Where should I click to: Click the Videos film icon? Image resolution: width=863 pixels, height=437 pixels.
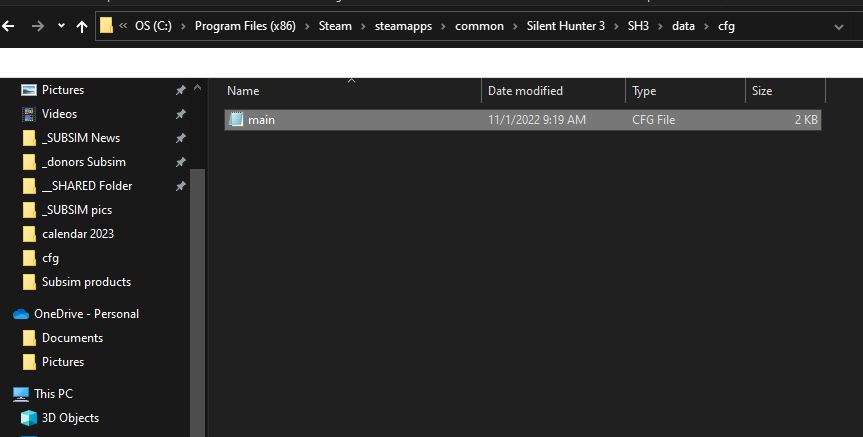[x=29, y=114]
